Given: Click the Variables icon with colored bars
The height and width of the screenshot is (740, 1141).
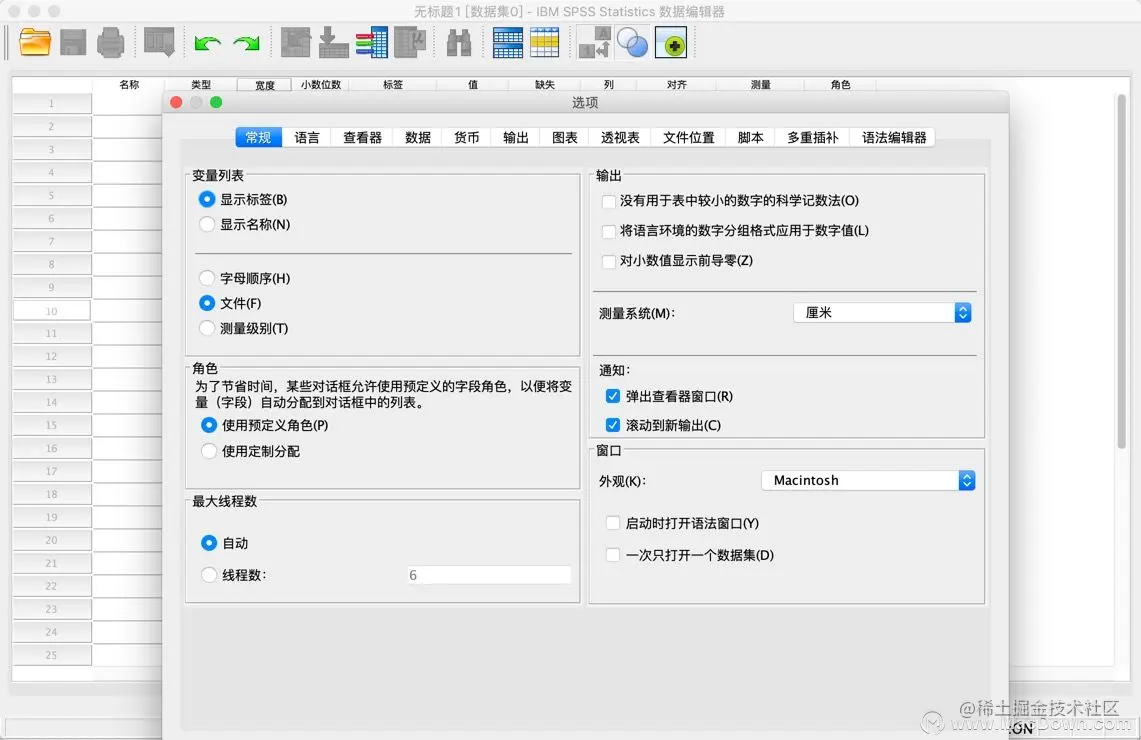Looking at the screenshot, I should click(x=372, y=42).
